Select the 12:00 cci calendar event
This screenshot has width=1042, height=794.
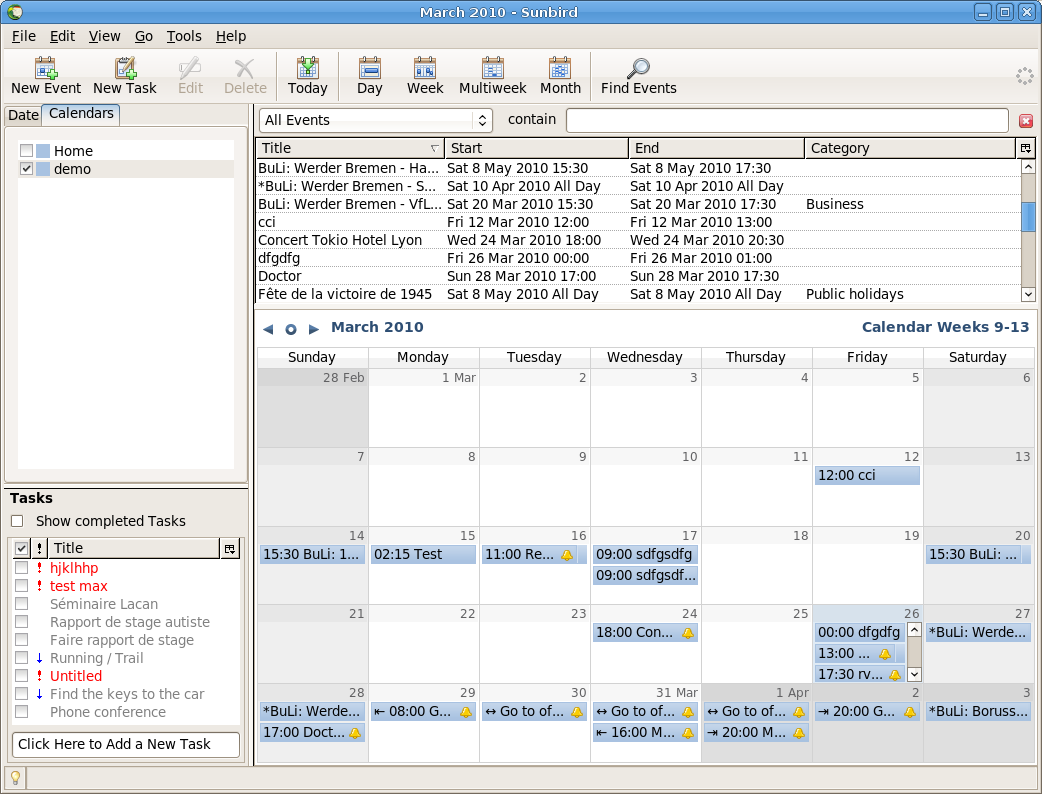867,476
